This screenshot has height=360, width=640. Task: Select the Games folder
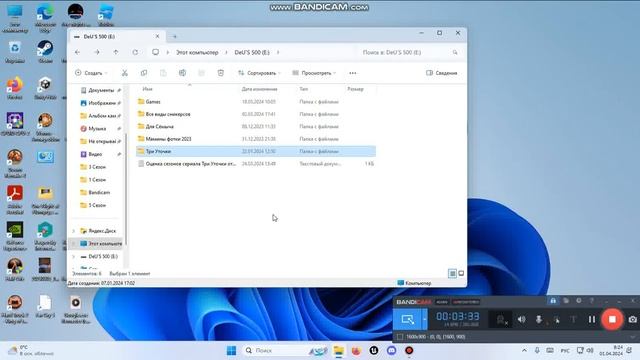(x=256, y=102)
